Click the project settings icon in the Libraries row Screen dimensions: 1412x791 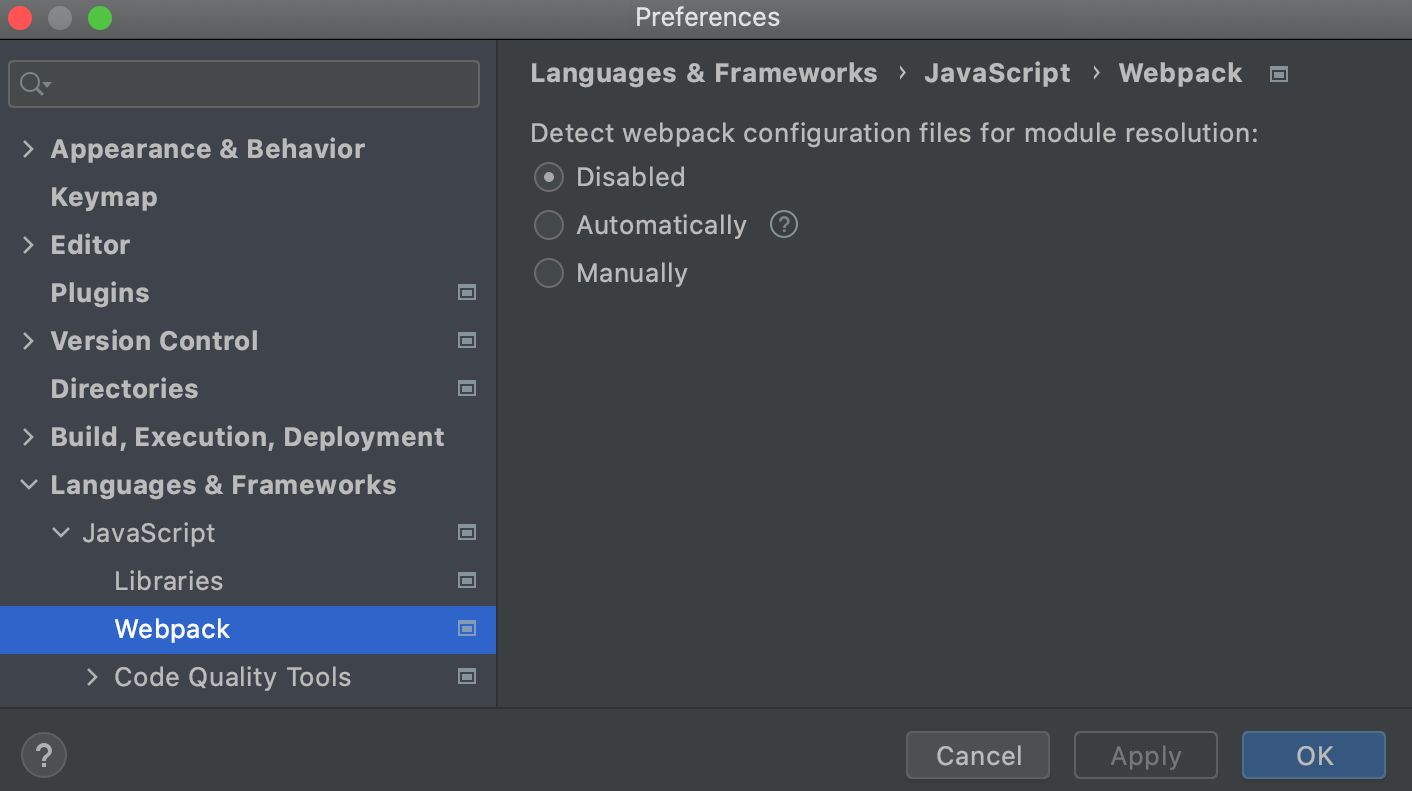(x=466, y=581)
